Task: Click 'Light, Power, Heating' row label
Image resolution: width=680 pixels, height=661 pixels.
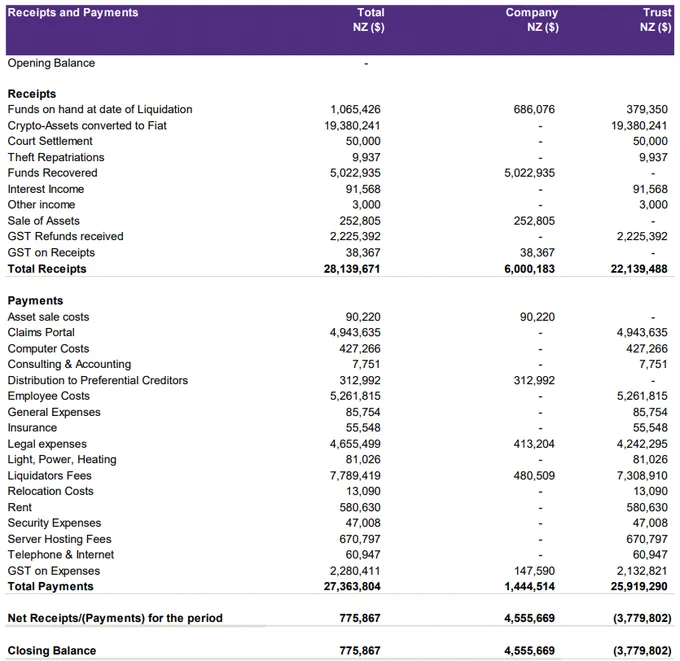Action: coord(62,459)
